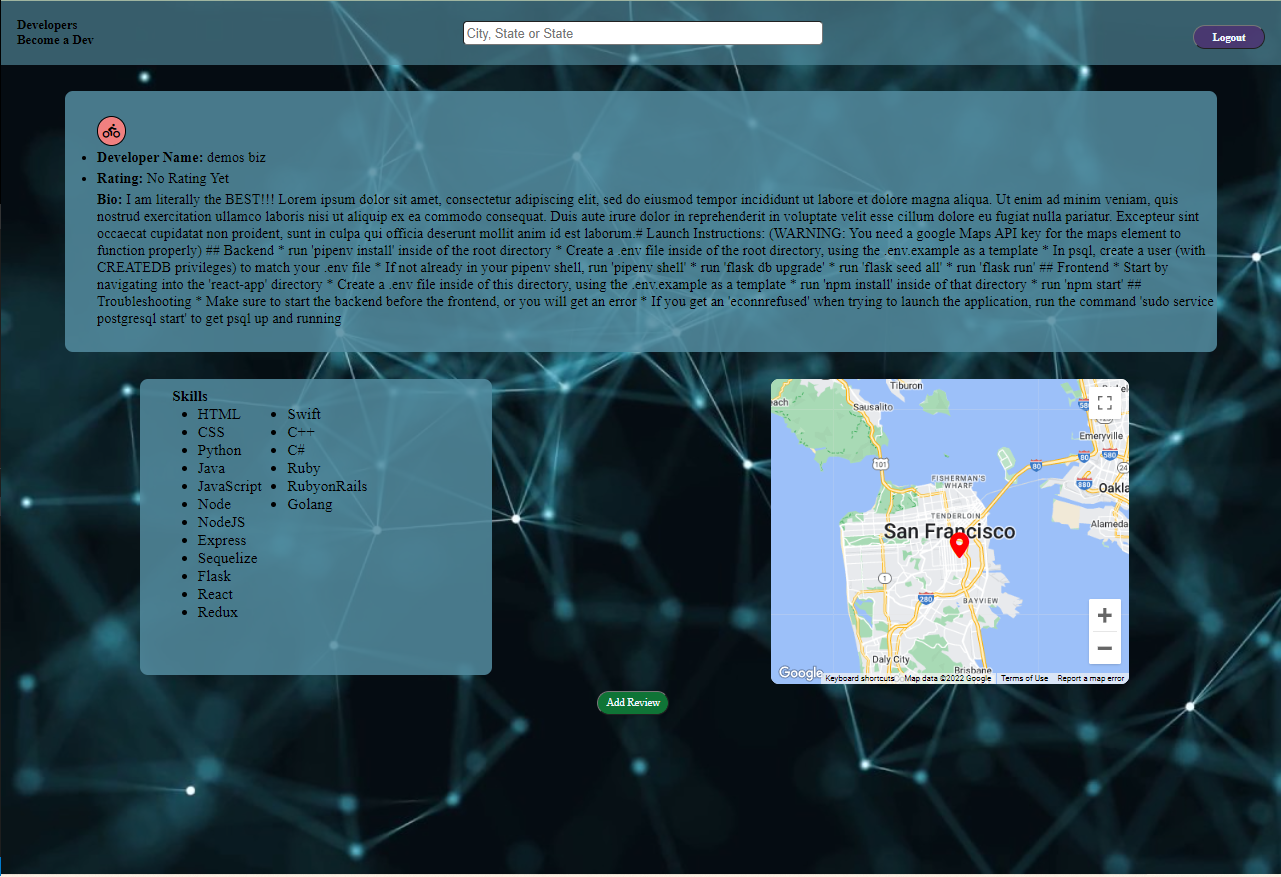The image size is (1281, 877).
Task: Open map Keyboard shortcuts link
Action: click(x=860, y=678)
